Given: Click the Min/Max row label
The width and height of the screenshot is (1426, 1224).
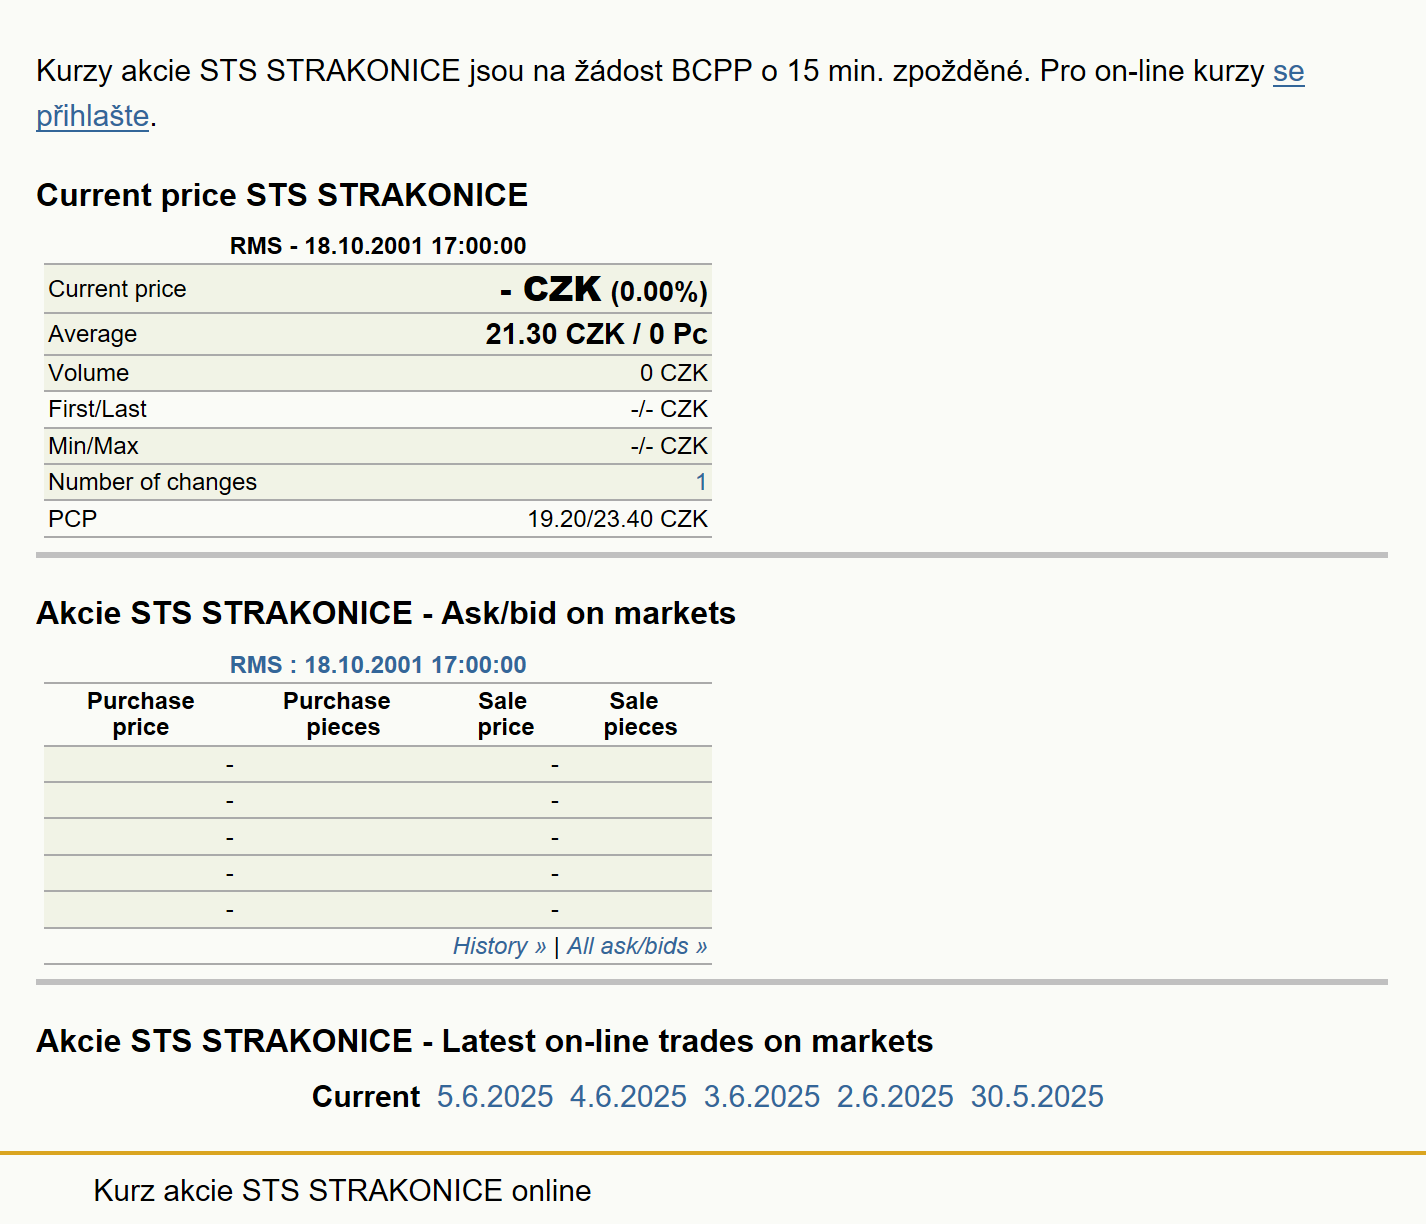Looking at the screenshot, I should click(x=93, y=446).
